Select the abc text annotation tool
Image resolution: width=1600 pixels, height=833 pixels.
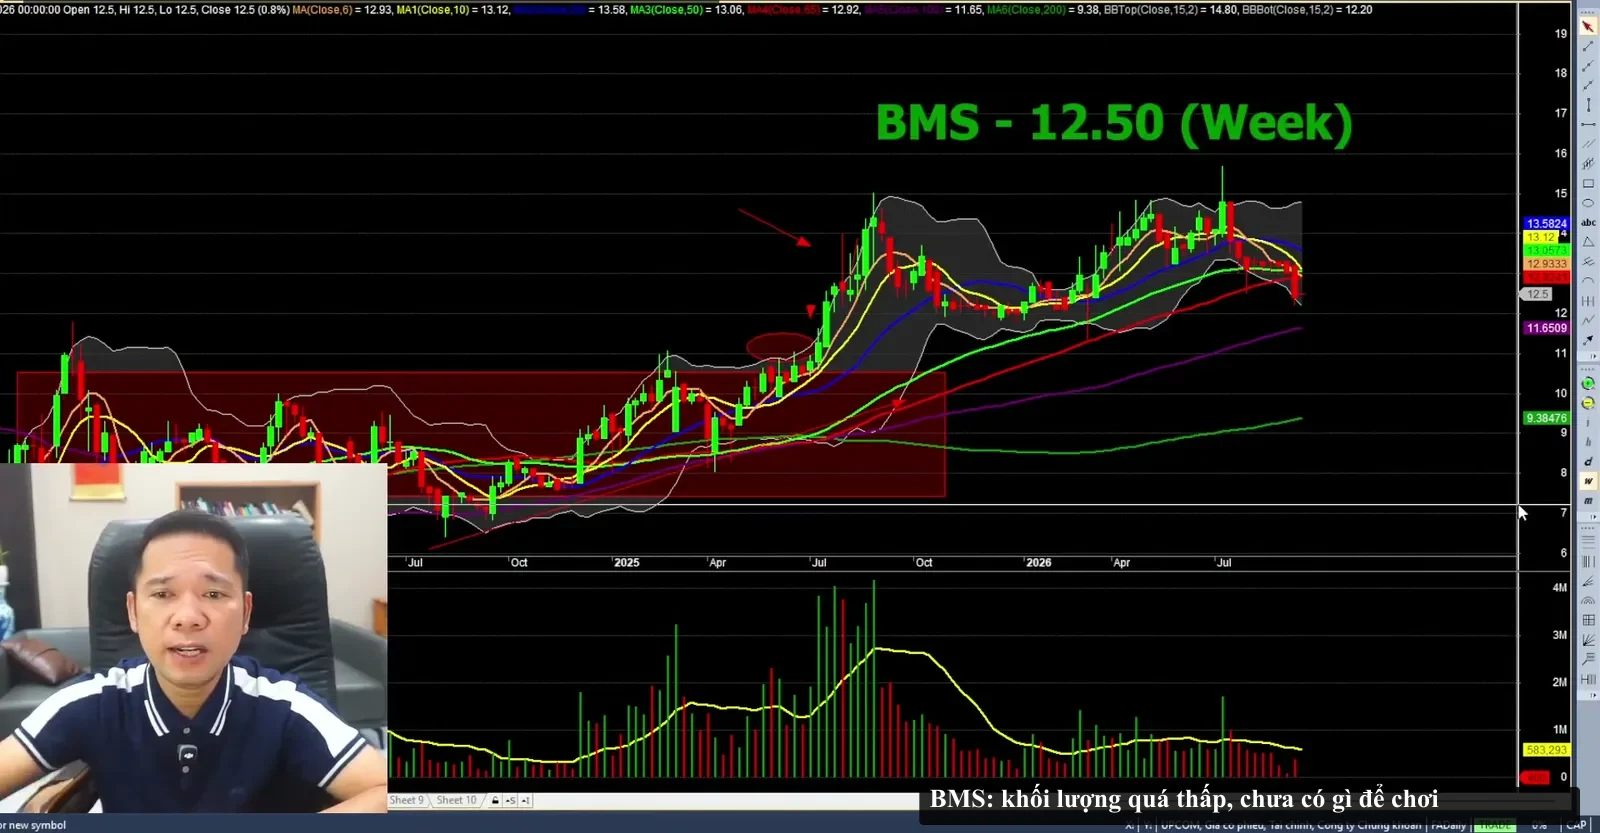click(x=1588, y=222)
